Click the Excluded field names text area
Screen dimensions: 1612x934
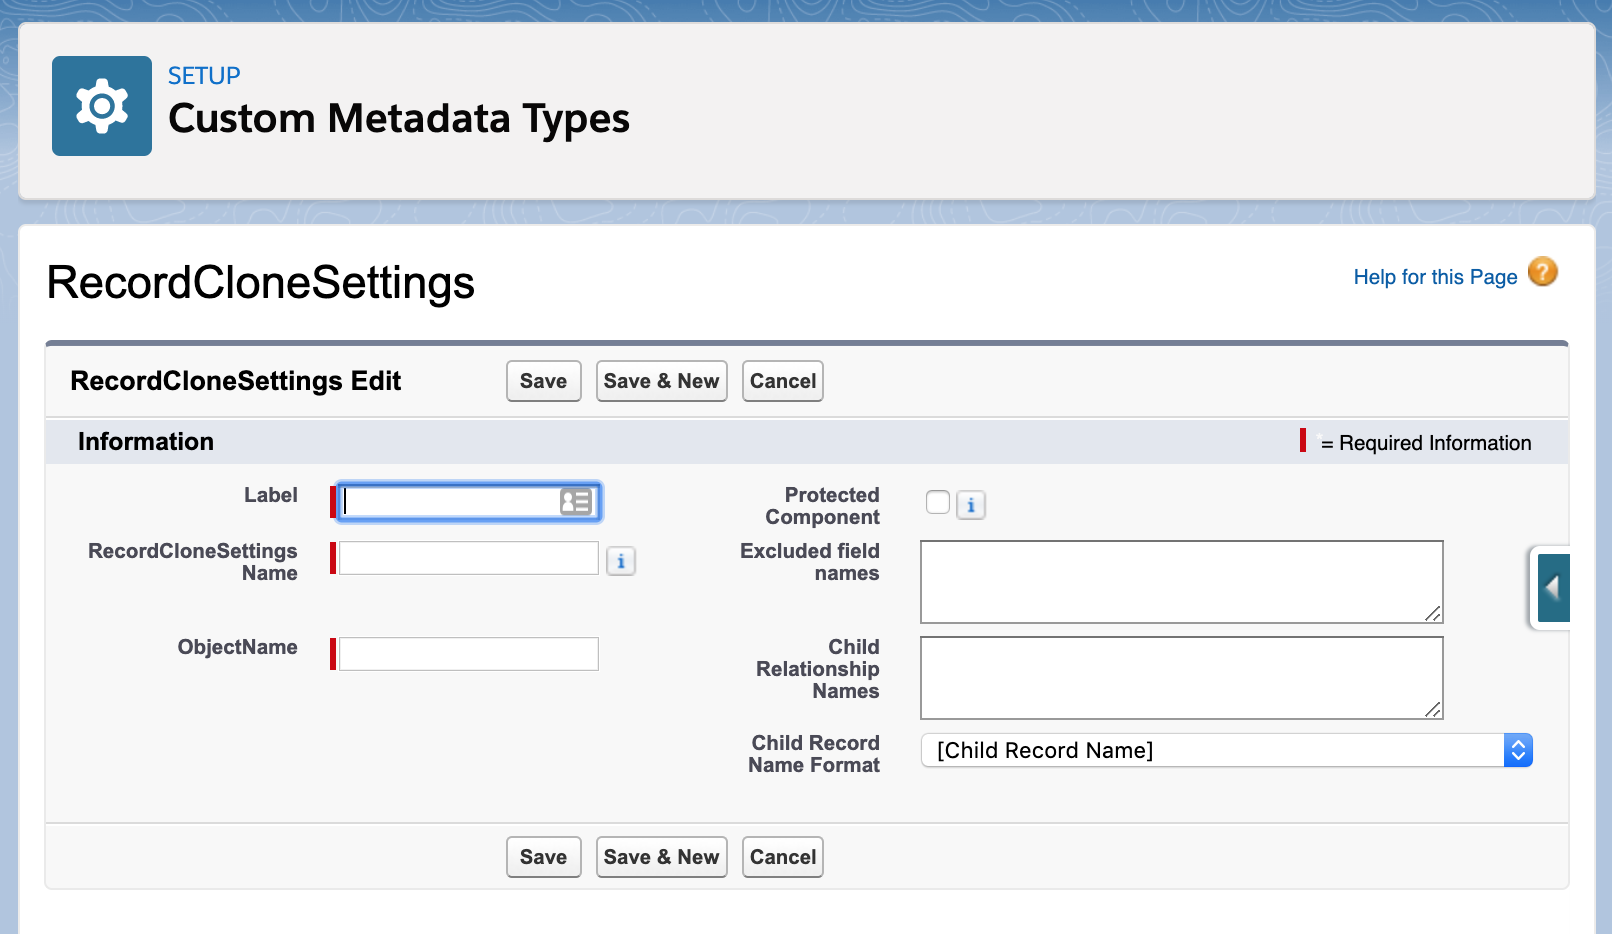1181,582
